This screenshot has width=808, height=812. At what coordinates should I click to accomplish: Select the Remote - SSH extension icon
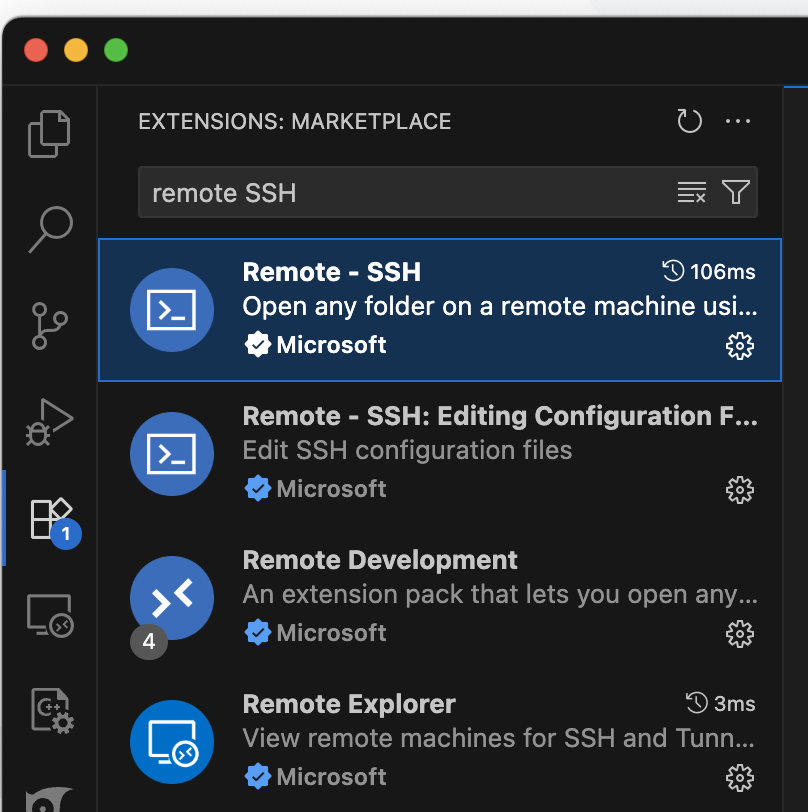[172, 310]
